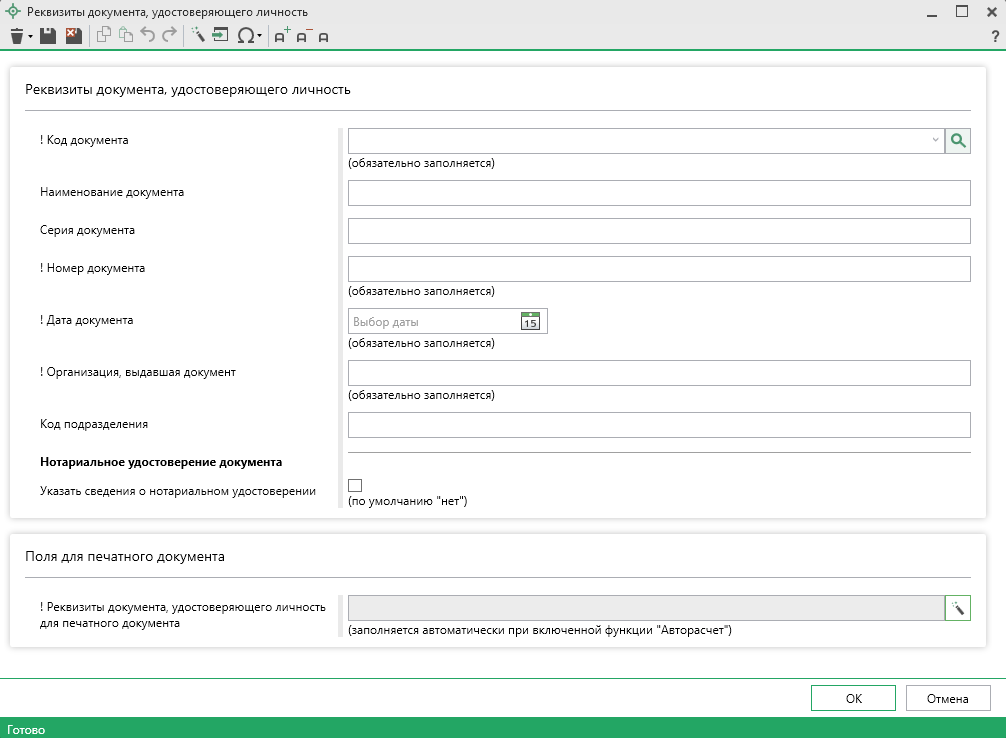
Task: Open the Omega special symbols menu
Action: [x=246, y=36]
